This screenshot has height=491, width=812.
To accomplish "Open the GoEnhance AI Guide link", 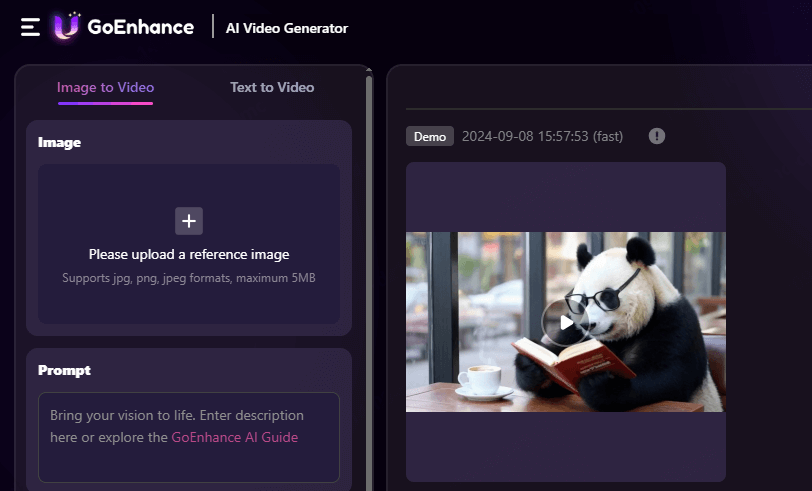I will coord(235,437).
